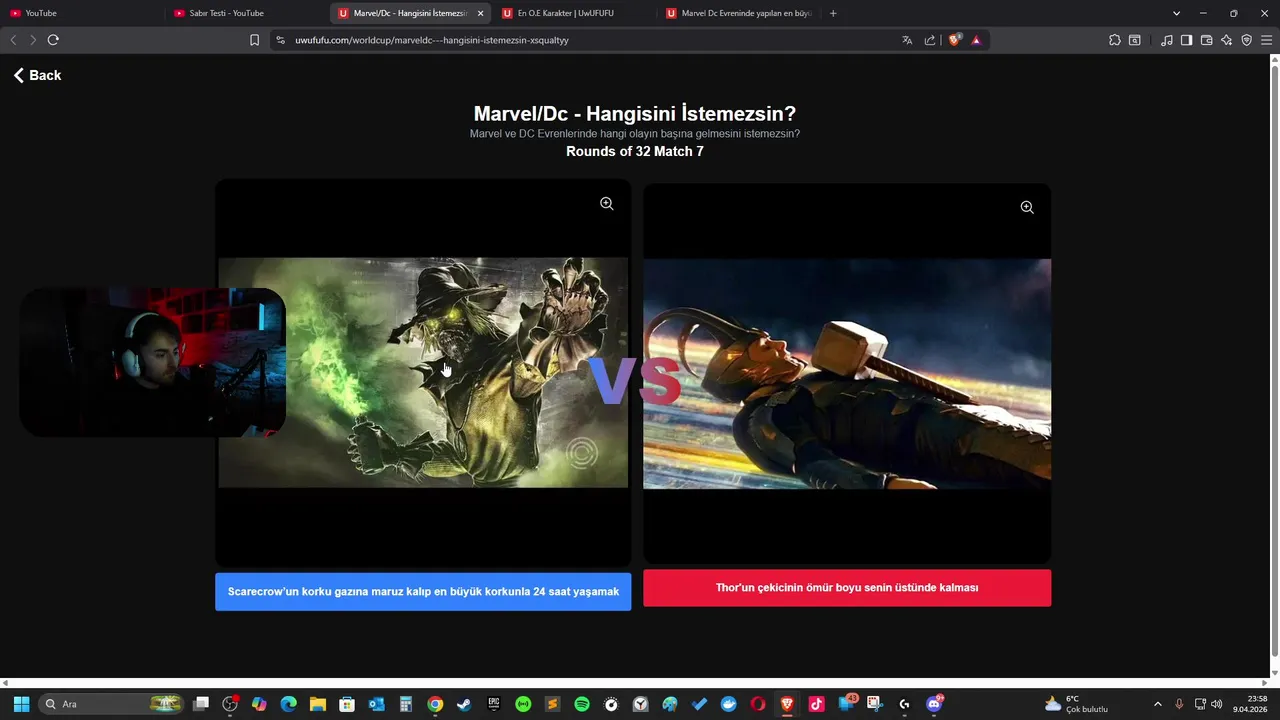Open Brave Shields lion icon
Image resolution: width=1280 pixels, height=720 pixels.
click(x=955, y=40)
